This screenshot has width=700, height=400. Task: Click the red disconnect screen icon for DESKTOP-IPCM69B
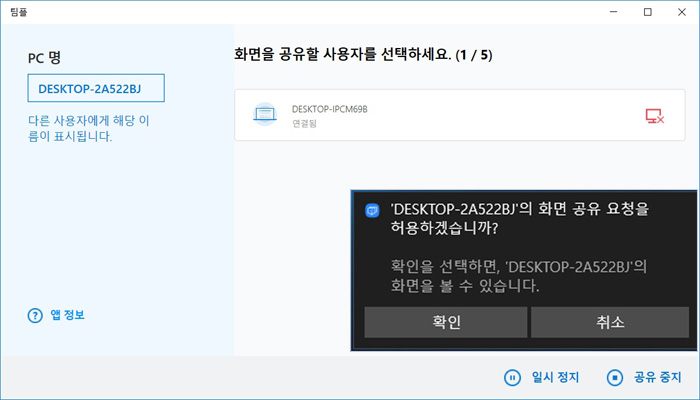tap(655, 116)
